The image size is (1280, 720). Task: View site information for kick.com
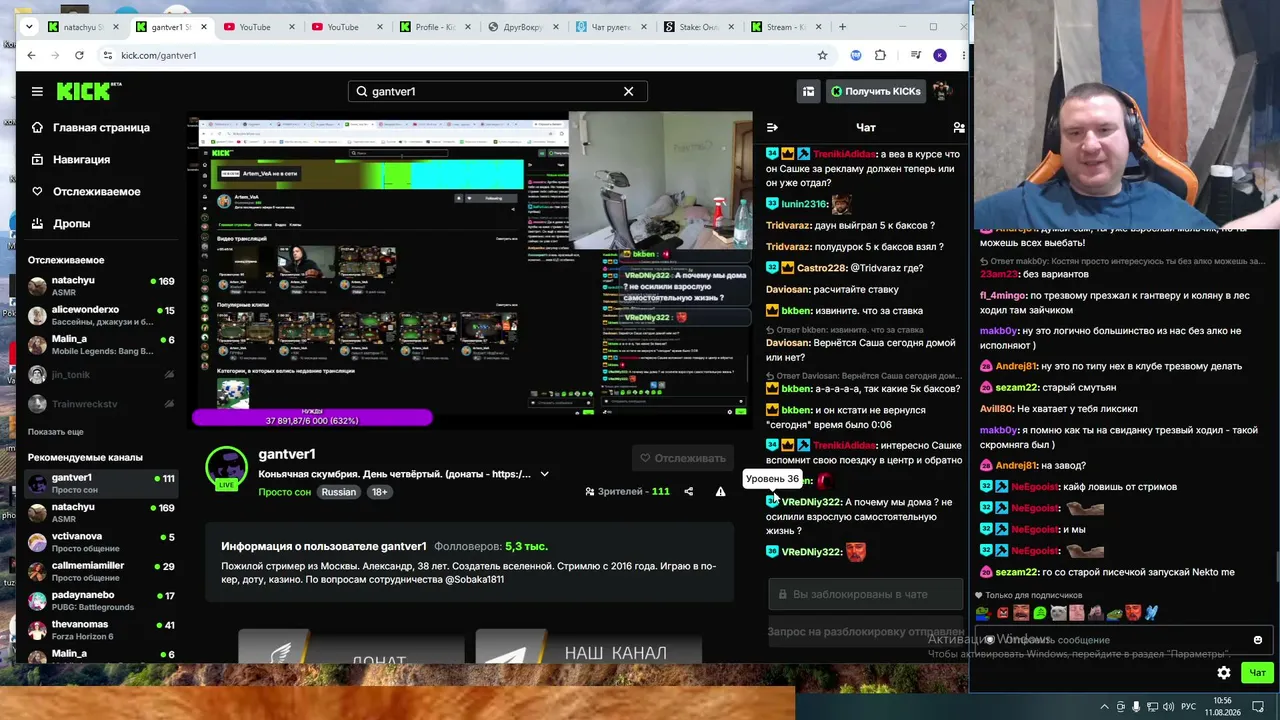(x=107, y=55)
